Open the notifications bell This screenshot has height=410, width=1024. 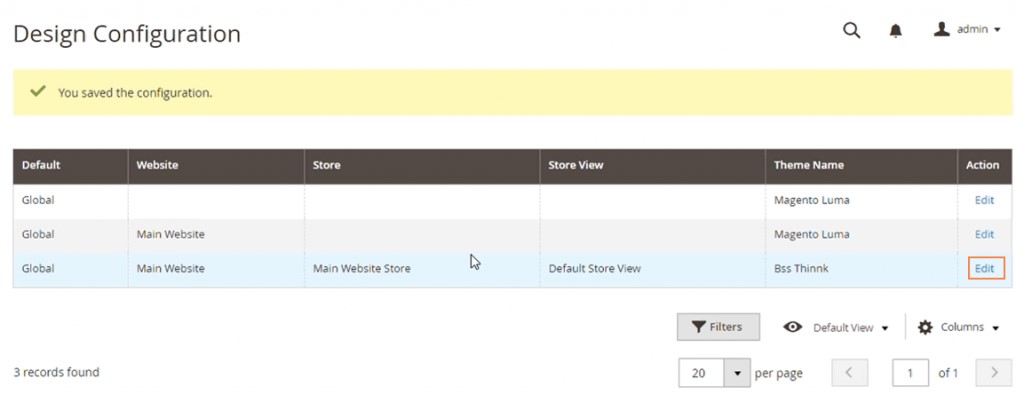tap(896, 31)
